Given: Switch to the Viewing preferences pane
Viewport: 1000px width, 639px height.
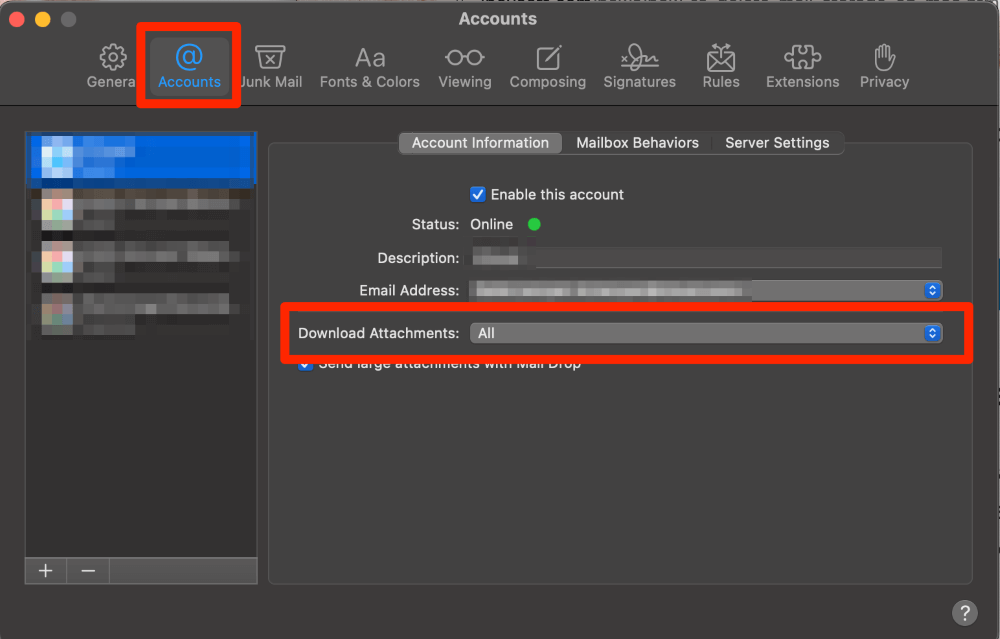Looking at the screenshot, I should click(465, 67).
